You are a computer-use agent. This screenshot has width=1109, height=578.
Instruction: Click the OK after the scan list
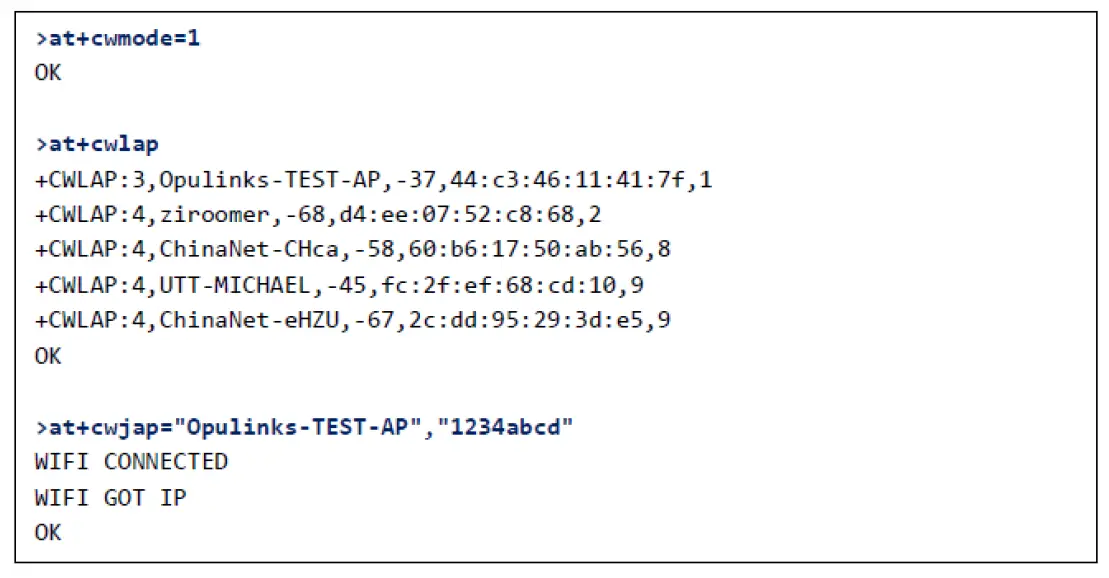[x=47, y=356]
